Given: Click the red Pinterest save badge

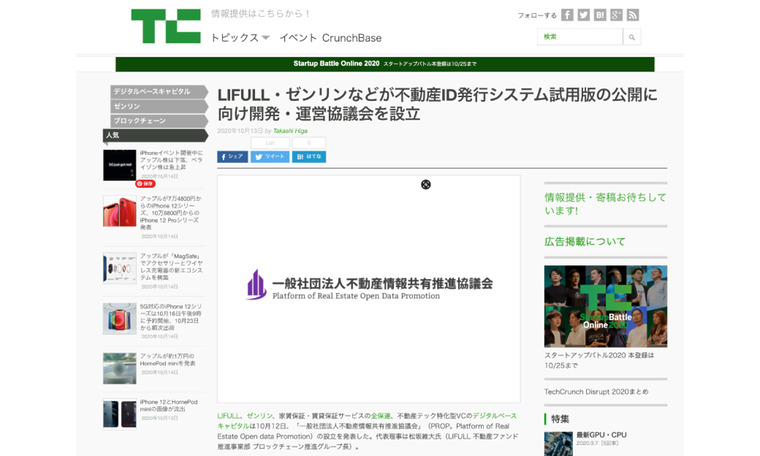Looking at the screenshot, I should (x=146, y=184).
